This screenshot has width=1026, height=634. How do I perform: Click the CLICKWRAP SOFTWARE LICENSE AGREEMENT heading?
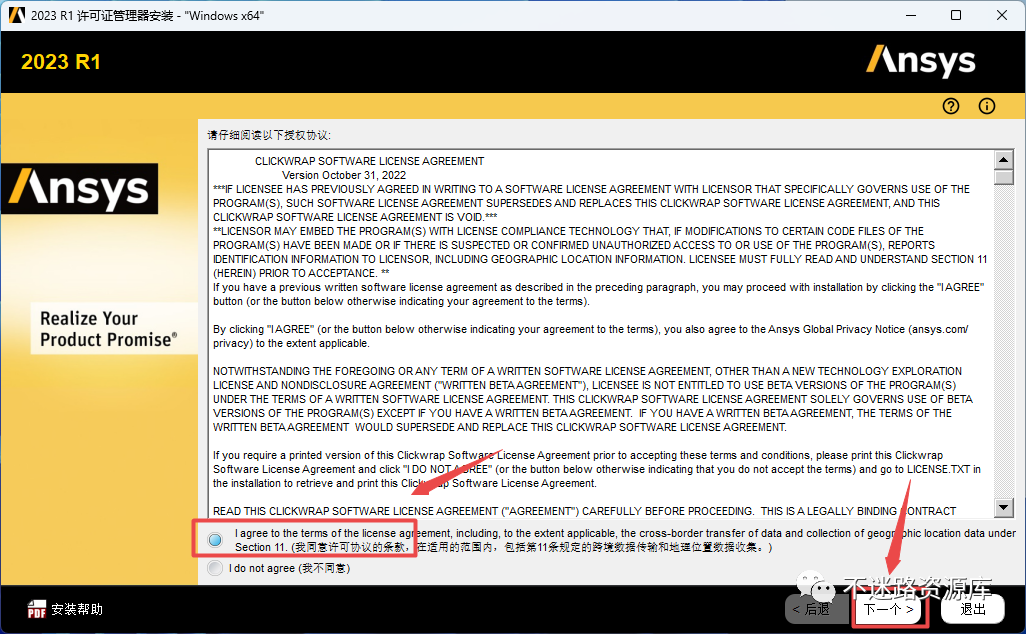[369, 161]
